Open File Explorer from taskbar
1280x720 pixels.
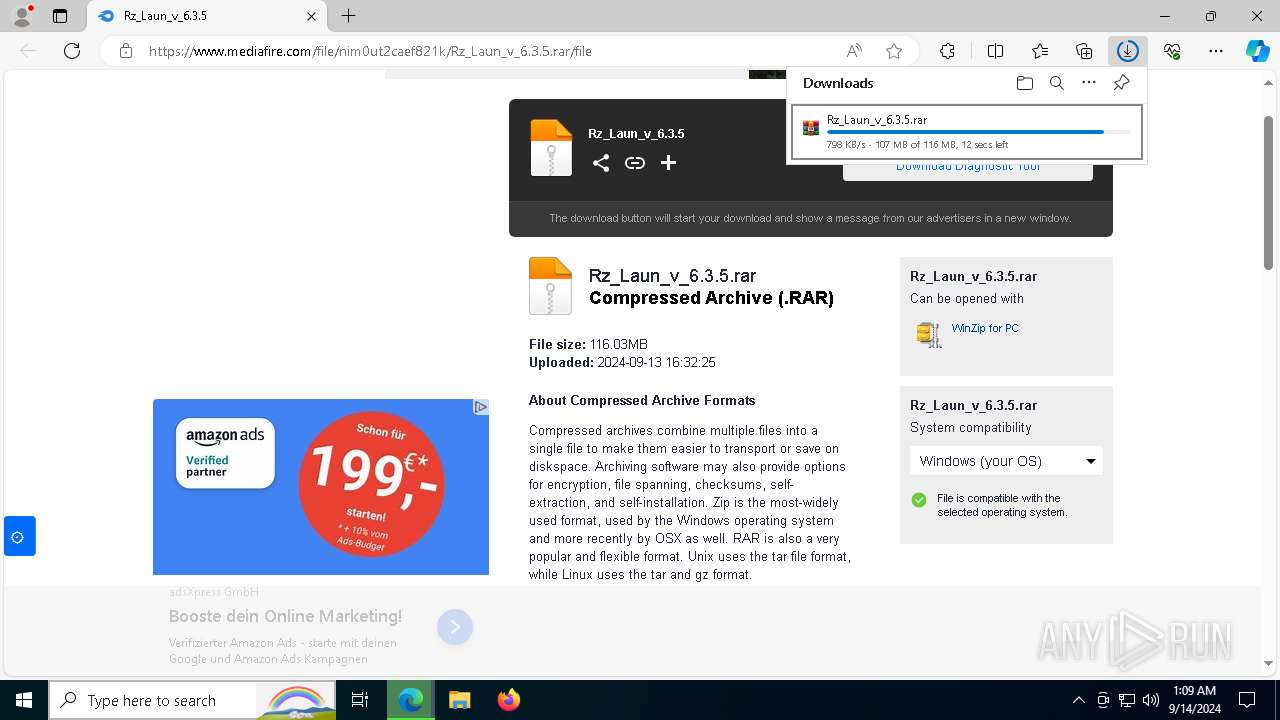(460, 700)
